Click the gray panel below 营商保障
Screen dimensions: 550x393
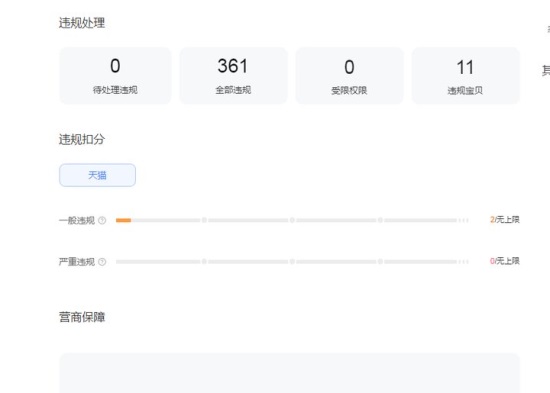[289, 373]
